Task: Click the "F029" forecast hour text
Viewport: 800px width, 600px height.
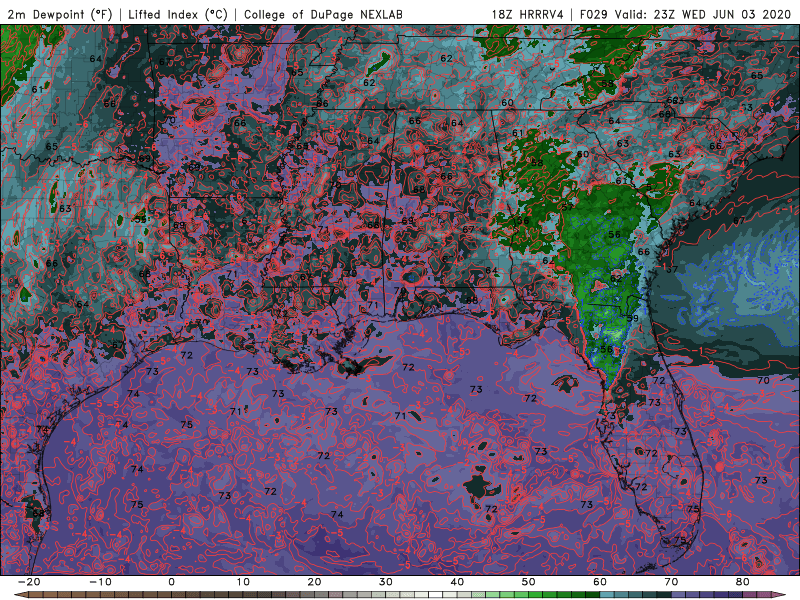Action: click(594, 15)
